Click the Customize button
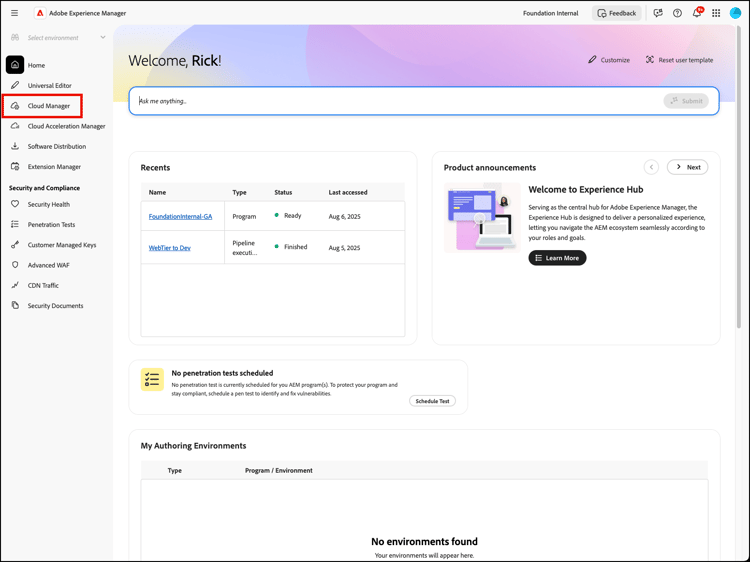 point(609,60)
